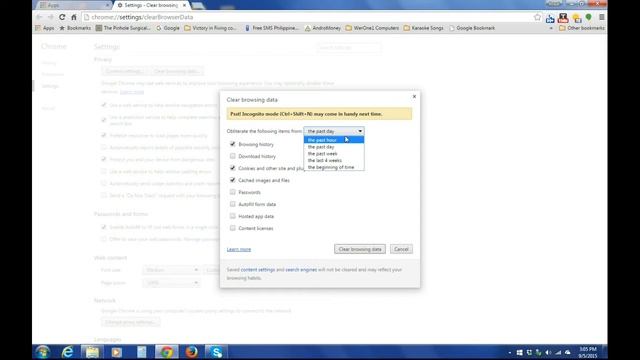Screen dimensions: 640x360
Task: Go back with the back arrow
Action: pos(39,17)
